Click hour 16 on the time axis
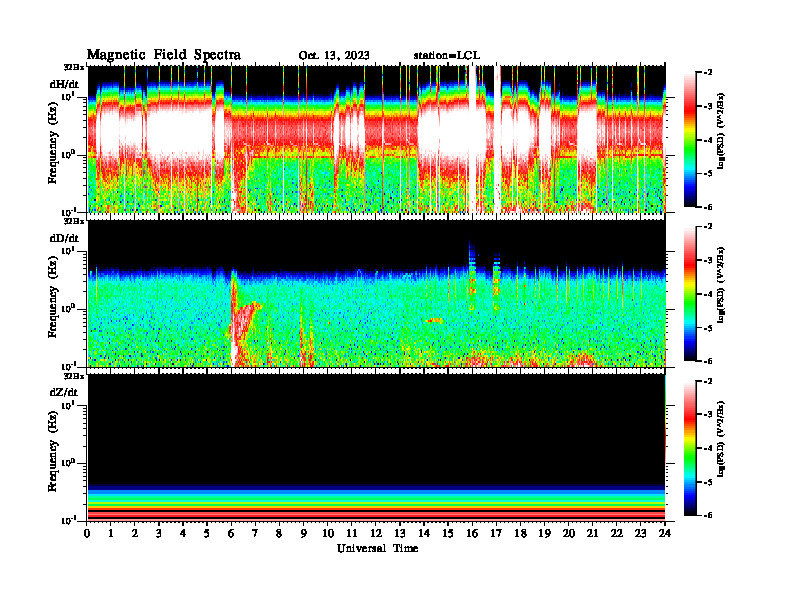Screen dimensions: 792x612 [x=472, y=533]
